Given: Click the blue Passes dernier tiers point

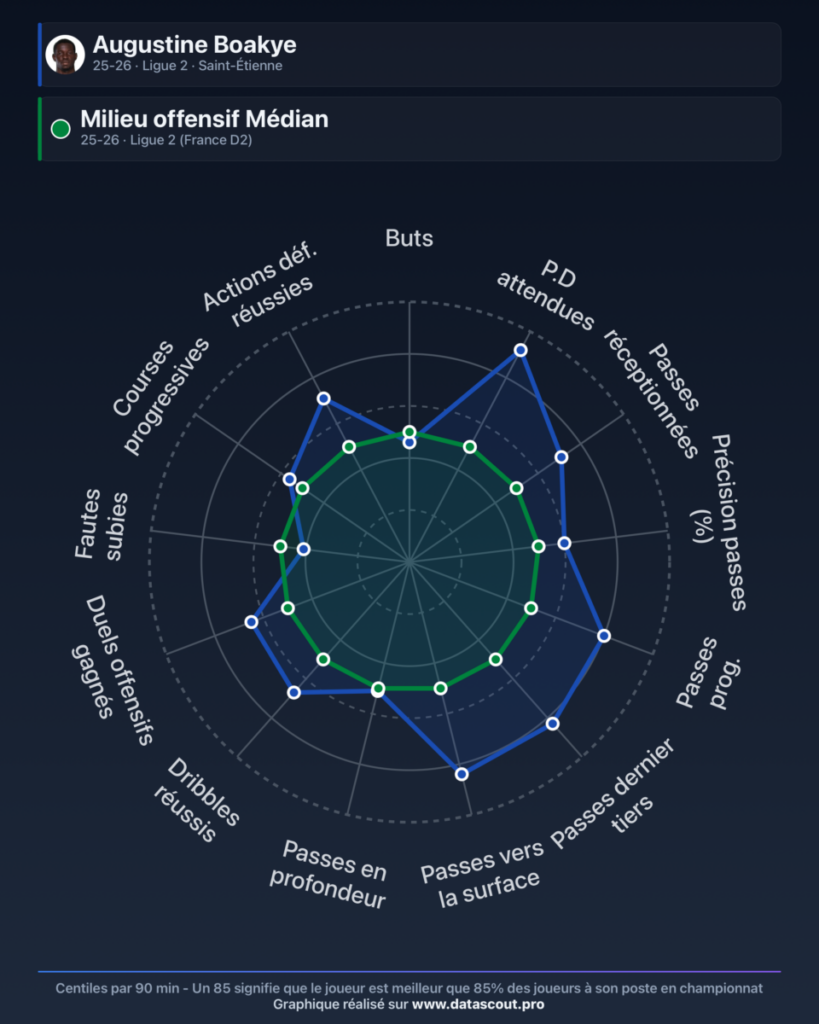Looking at the screenshot, I should pyautogui.click(x=553, y=724).
